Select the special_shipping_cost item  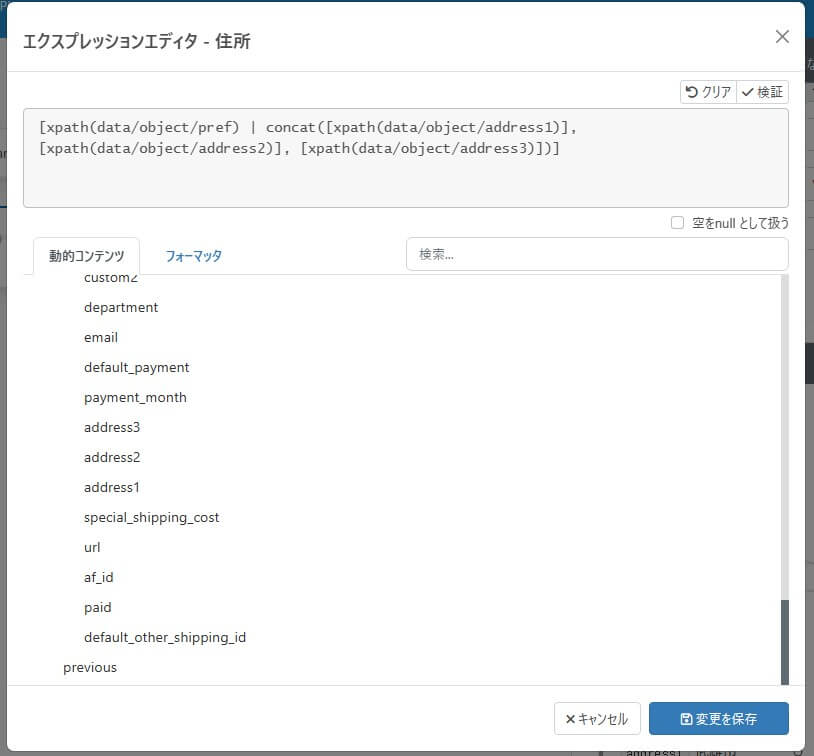click(152, 518)
